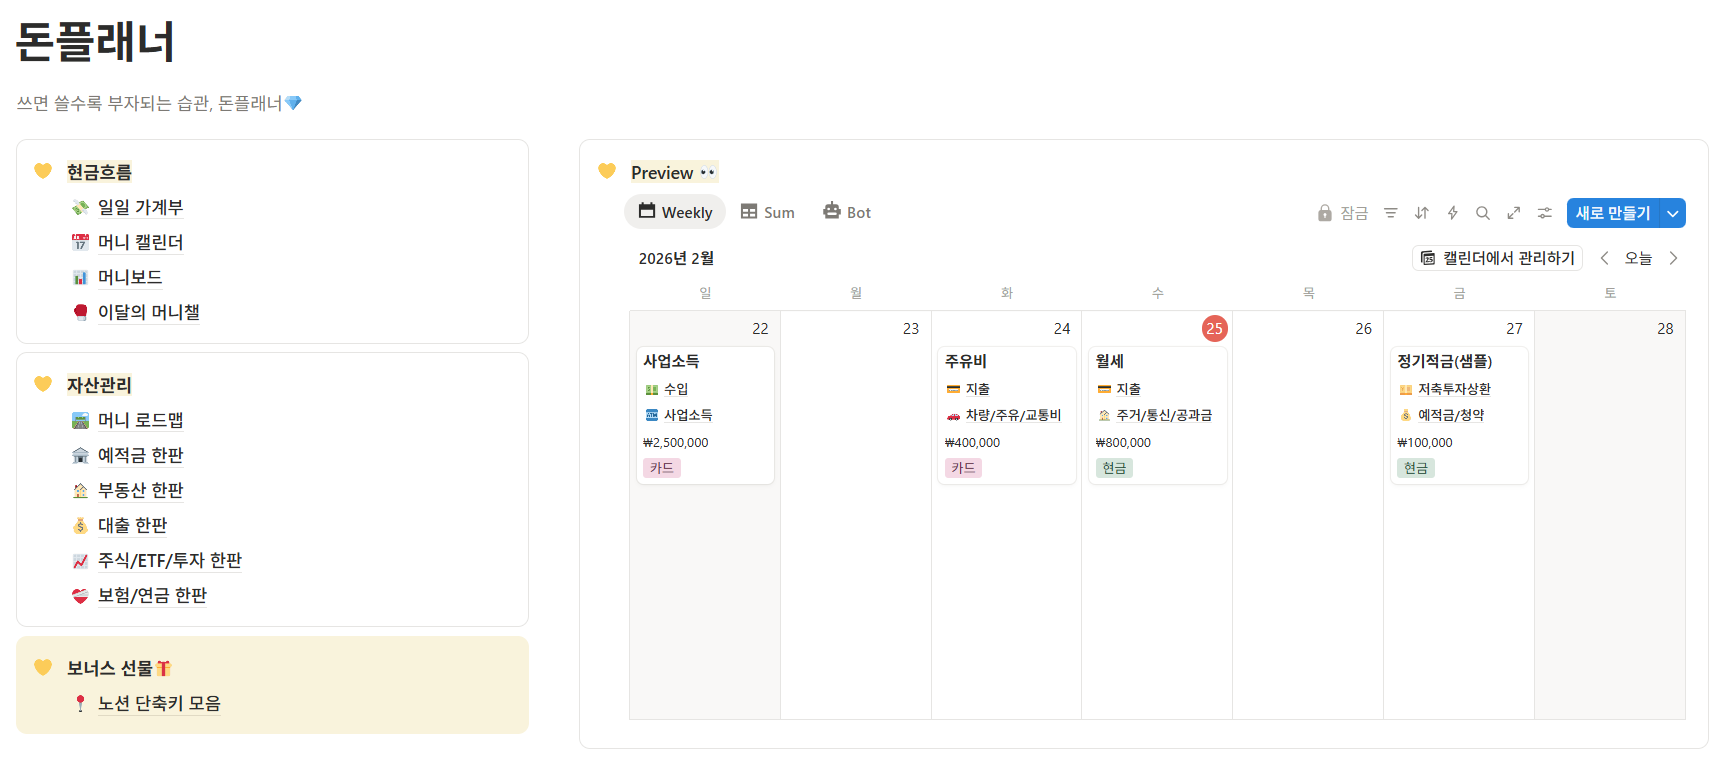Click the 주거/통신/공과금 category text
1727x764 pixels.
[x=1164, y=415]
